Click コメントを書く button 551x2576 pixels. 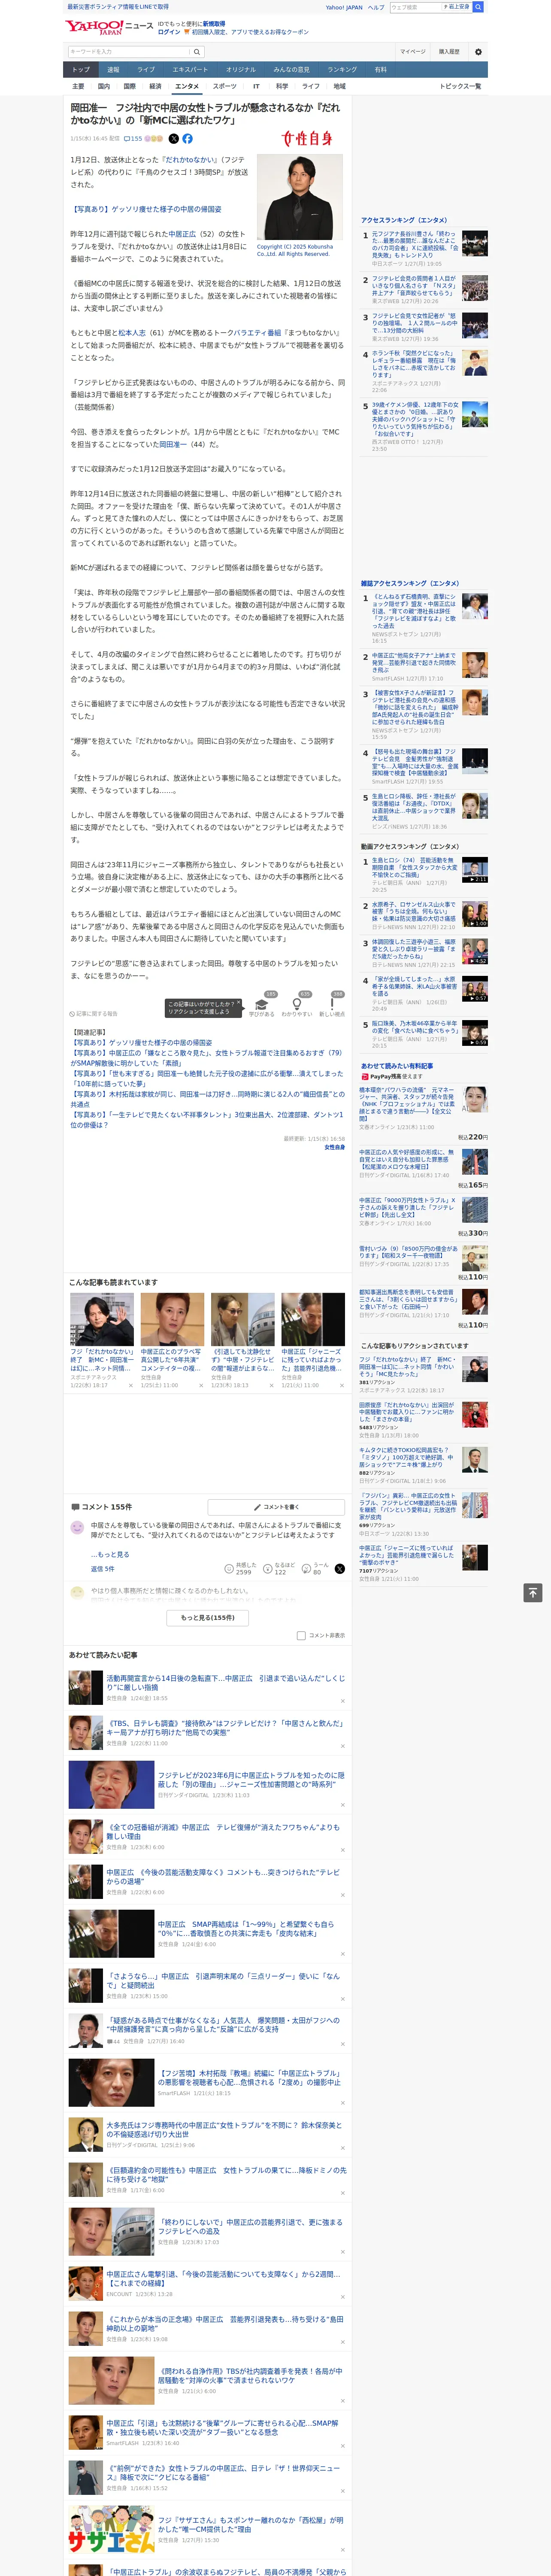point(276,1507)
